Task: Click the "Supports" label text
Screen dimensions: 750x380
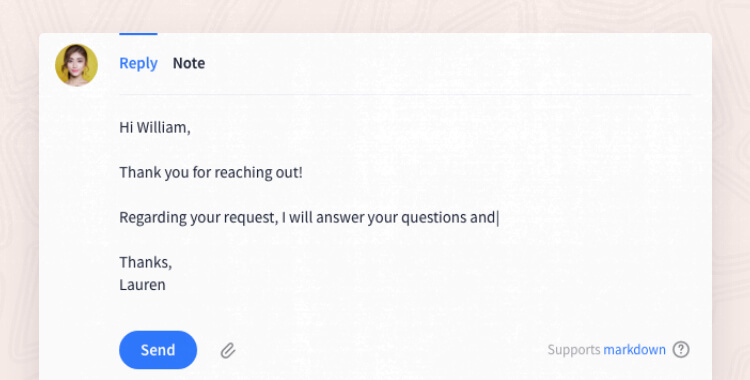Action: click(x=574, y=350)
